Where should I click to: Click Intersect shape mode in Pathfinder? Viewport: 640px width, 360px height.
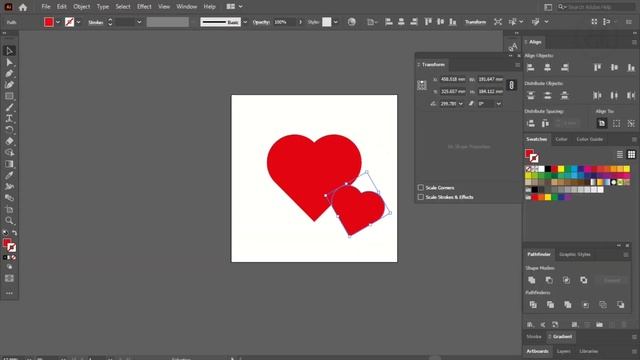(566, 280)
